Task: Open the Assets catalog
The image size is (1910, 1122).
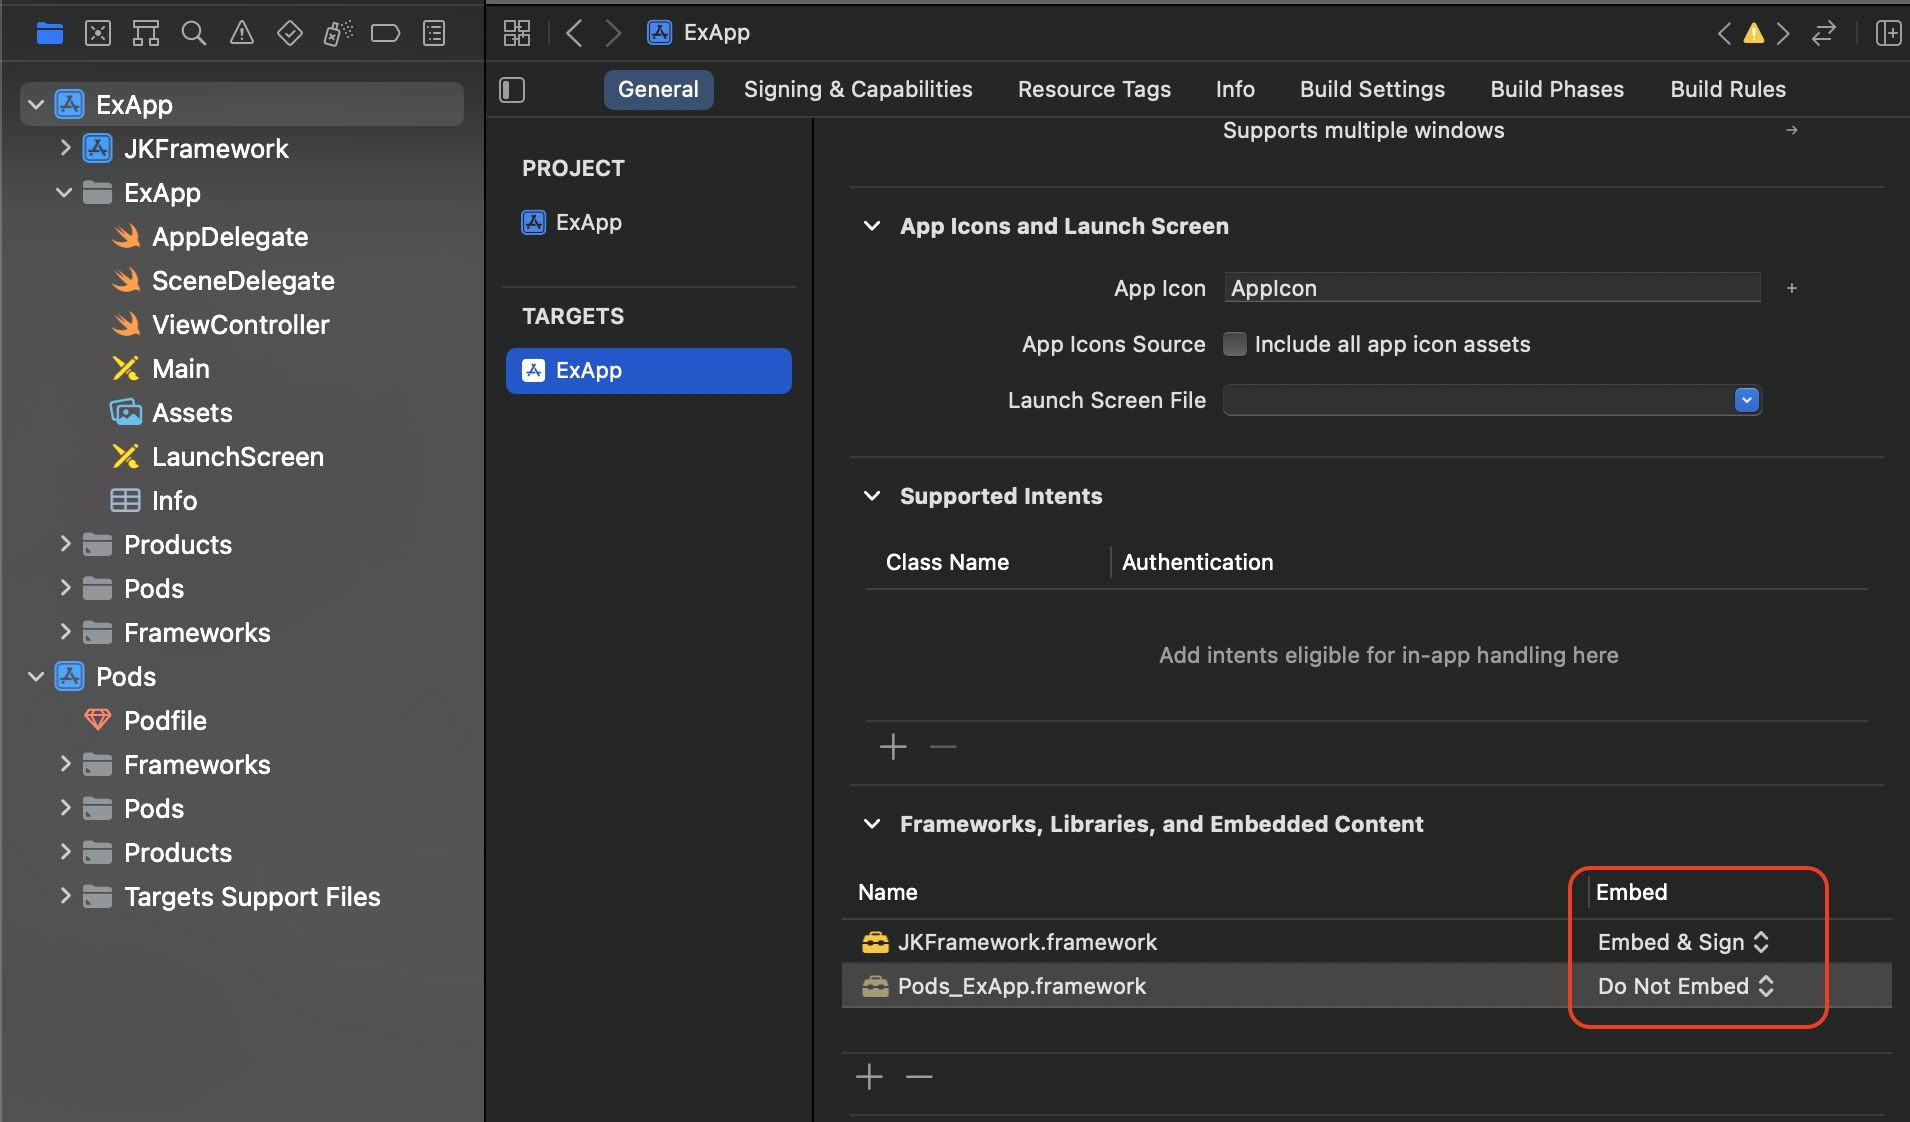Action: pos(192,412)
